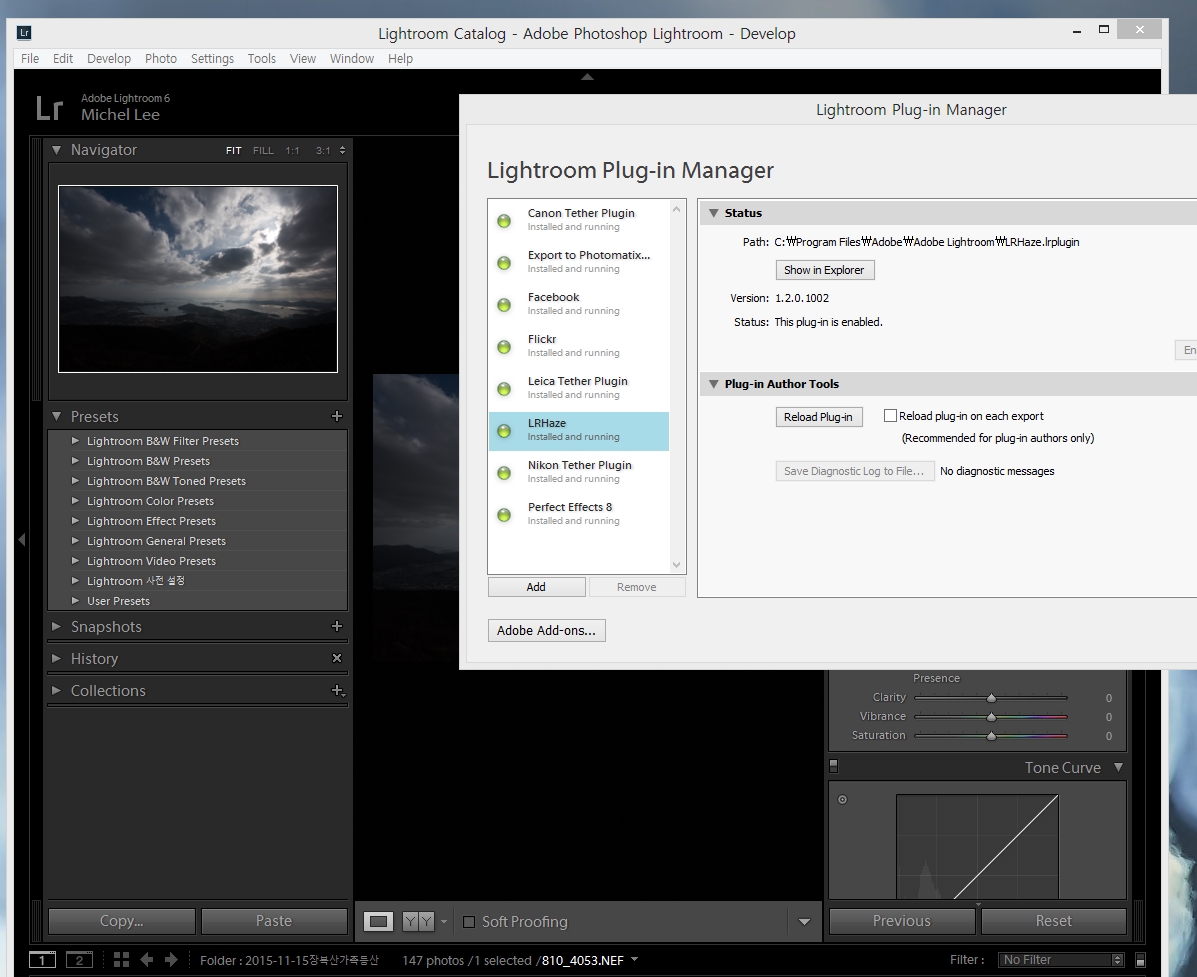Check Reload plug-in on each export

tap(890, 416)
